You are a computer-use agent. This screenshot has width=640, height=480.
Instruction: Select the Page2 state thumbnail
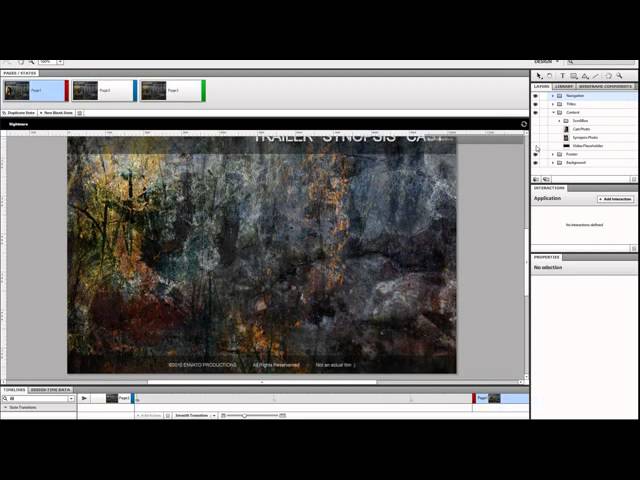coord(104,91)
